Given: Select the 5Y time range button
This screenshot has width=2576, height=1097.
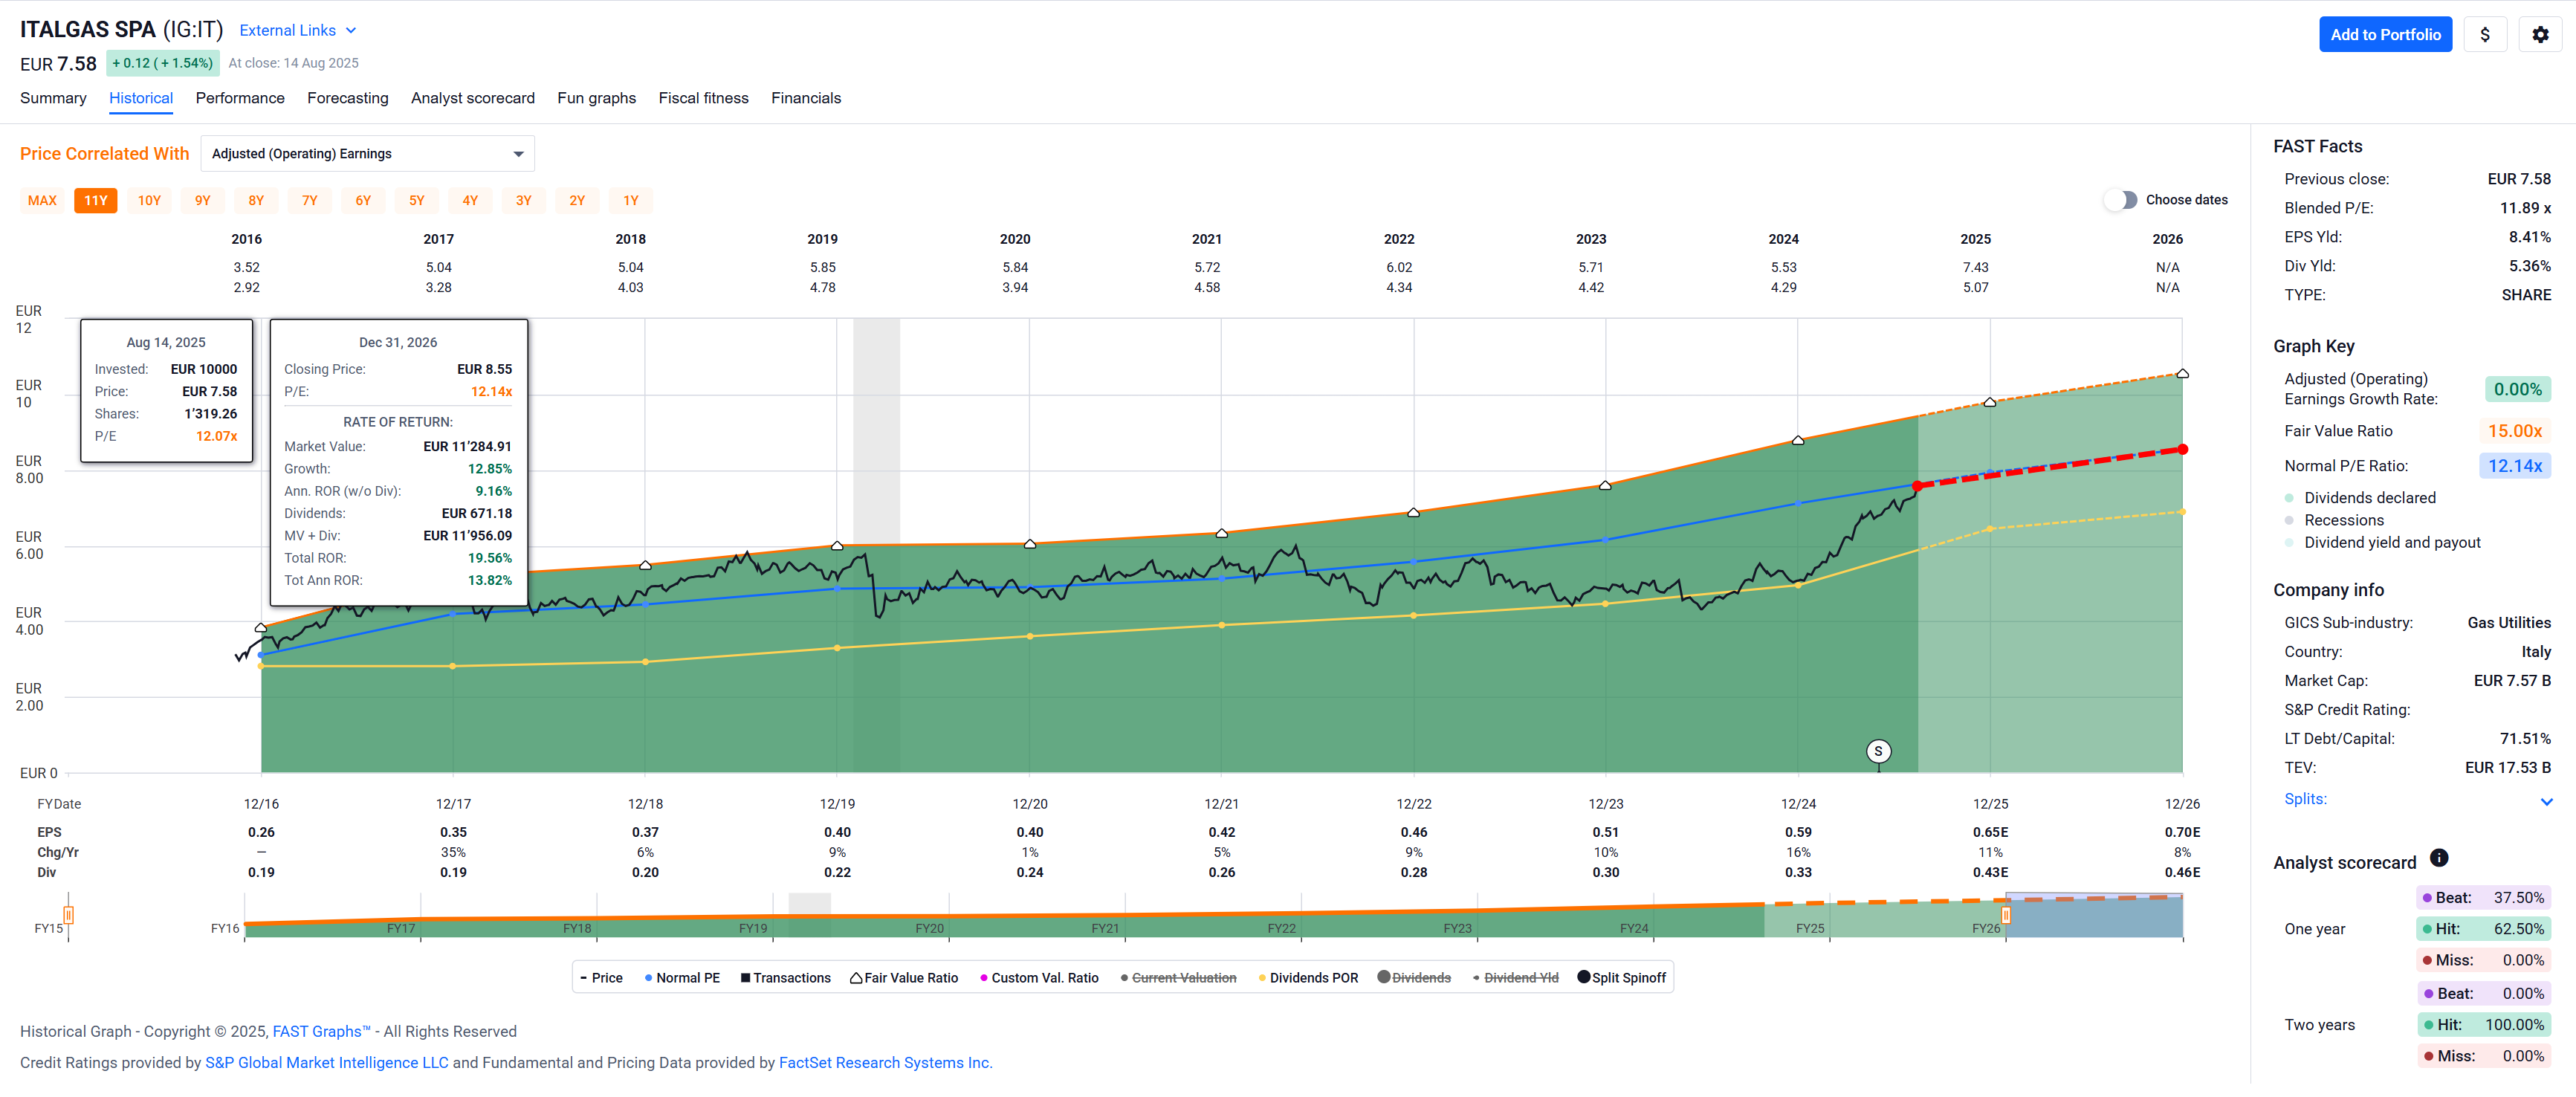Looking at the screenshot, I should [416, 201].
